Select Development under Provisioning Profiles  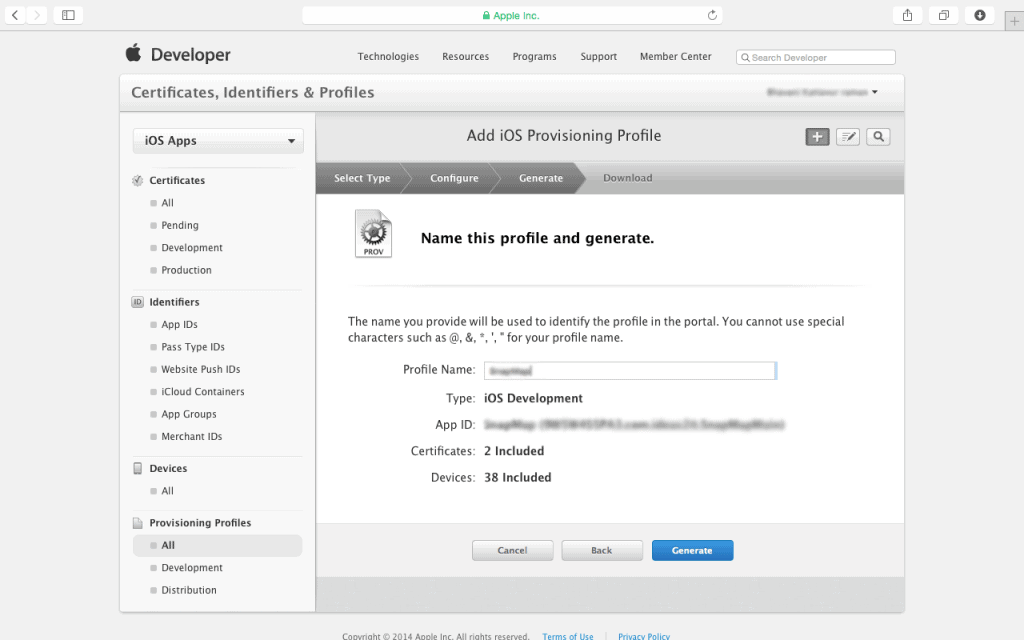192,568
